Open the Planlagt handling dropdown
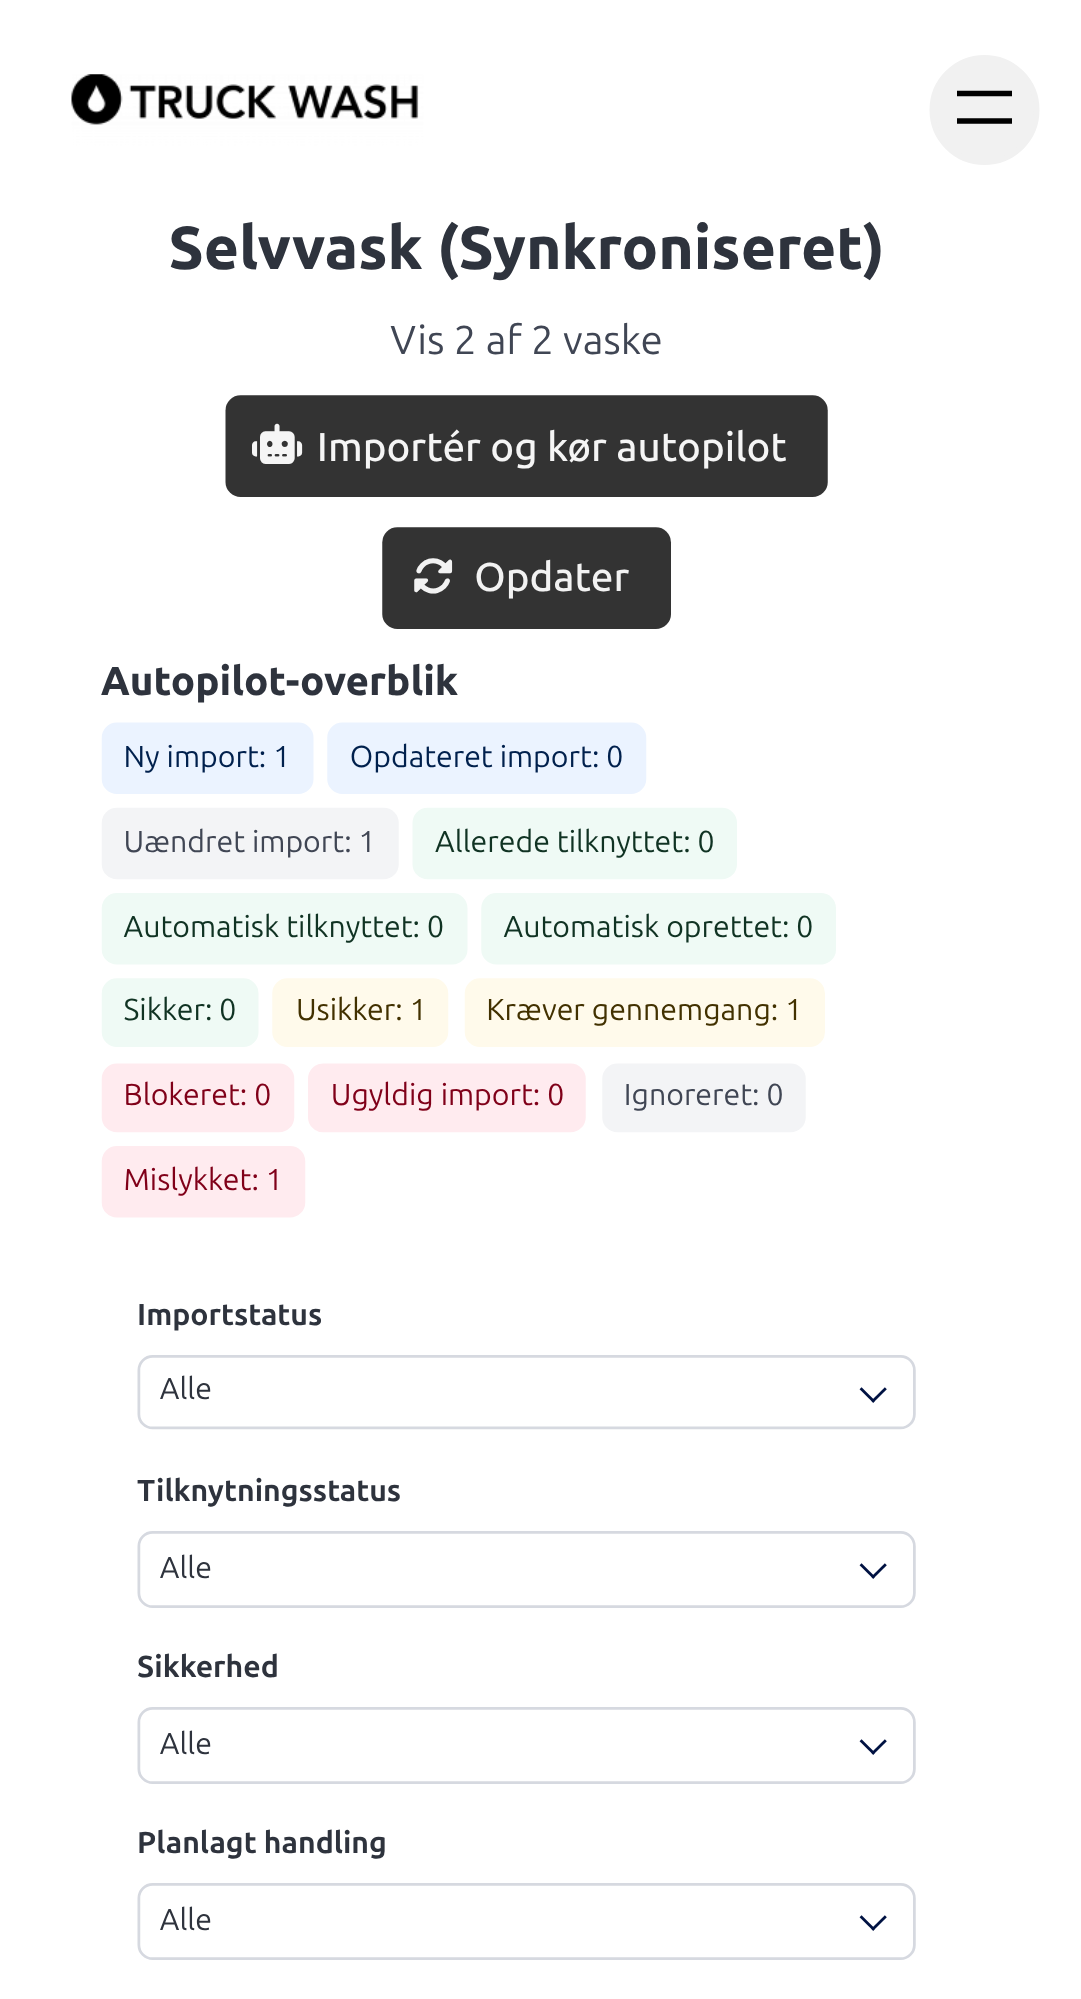 (526, 1921)
